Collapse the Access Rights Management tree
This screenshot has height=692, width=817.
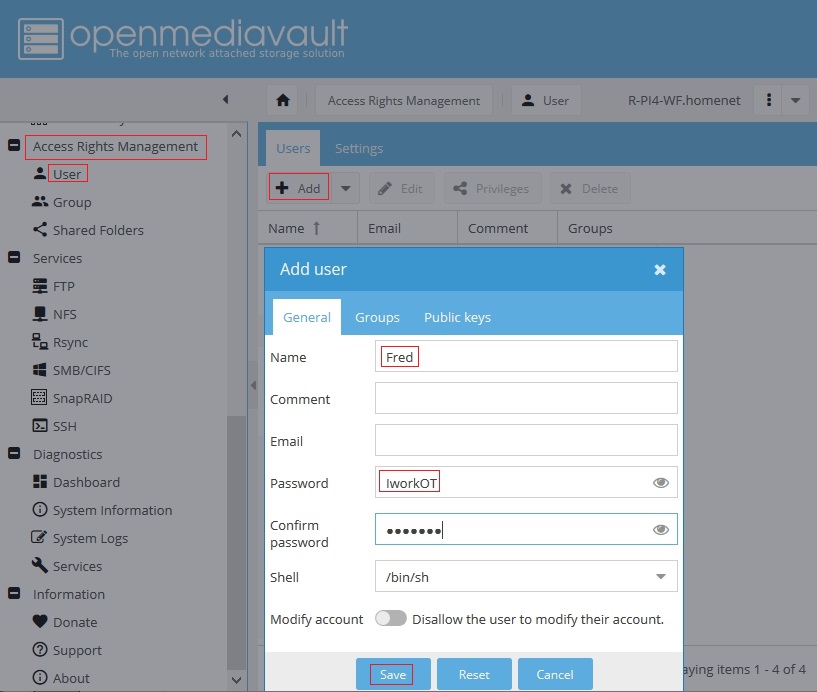[14, 146]
